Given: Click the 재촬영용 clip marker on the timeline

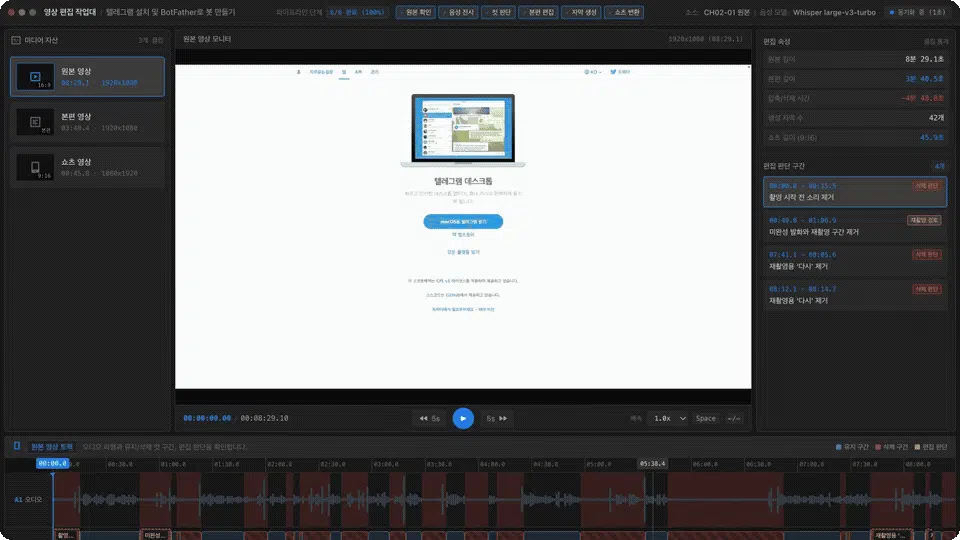Looking at the screenshot, I should point(893,534).
